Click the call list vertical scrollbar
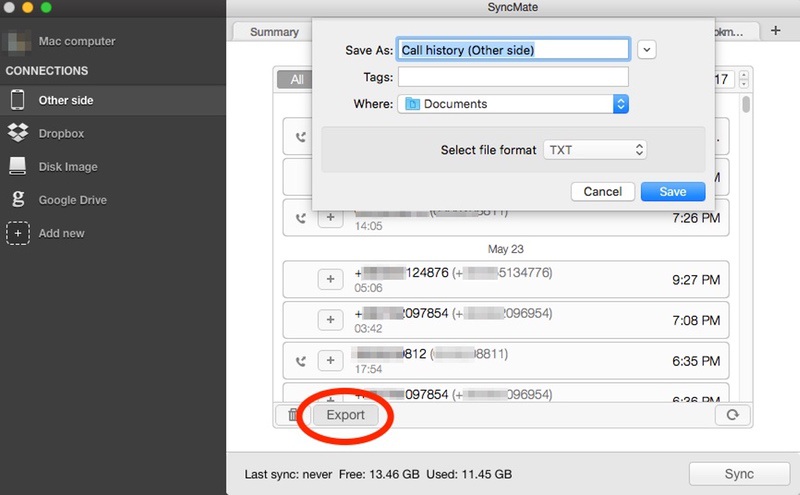 [x=746, y=104]
